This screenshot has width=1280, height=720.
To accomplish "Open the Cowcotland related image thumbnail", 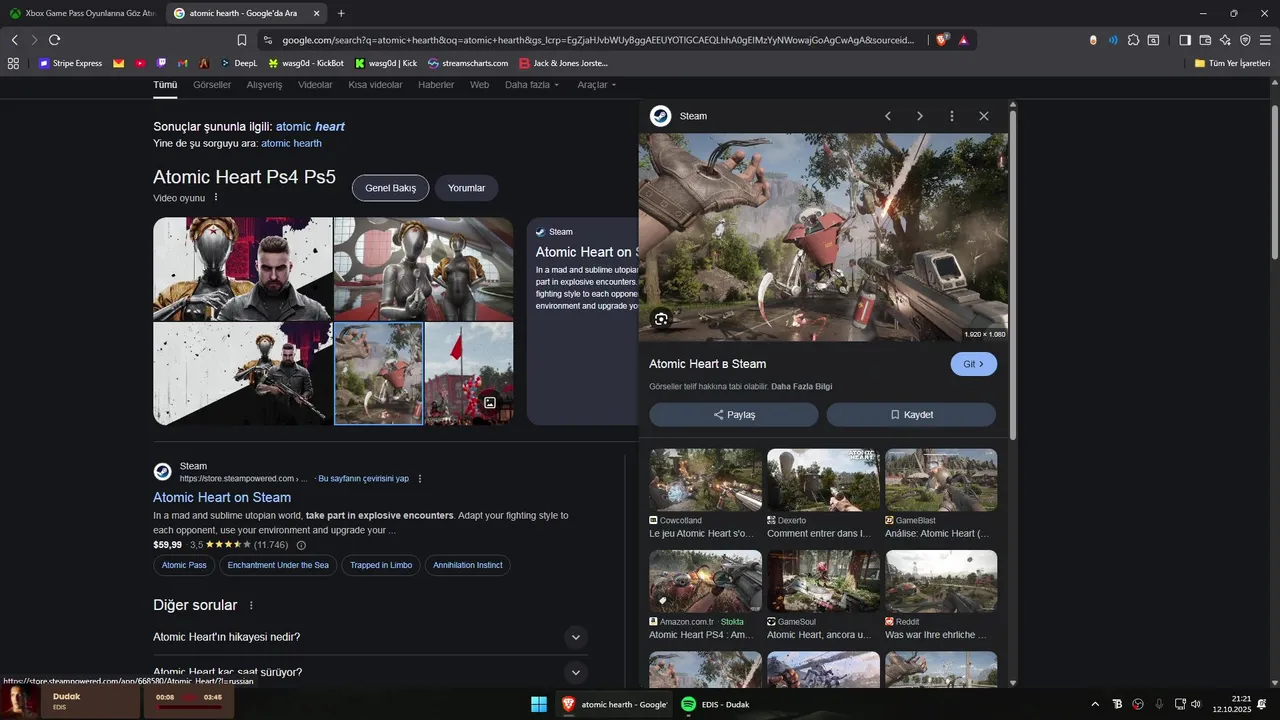I will 705,480.
